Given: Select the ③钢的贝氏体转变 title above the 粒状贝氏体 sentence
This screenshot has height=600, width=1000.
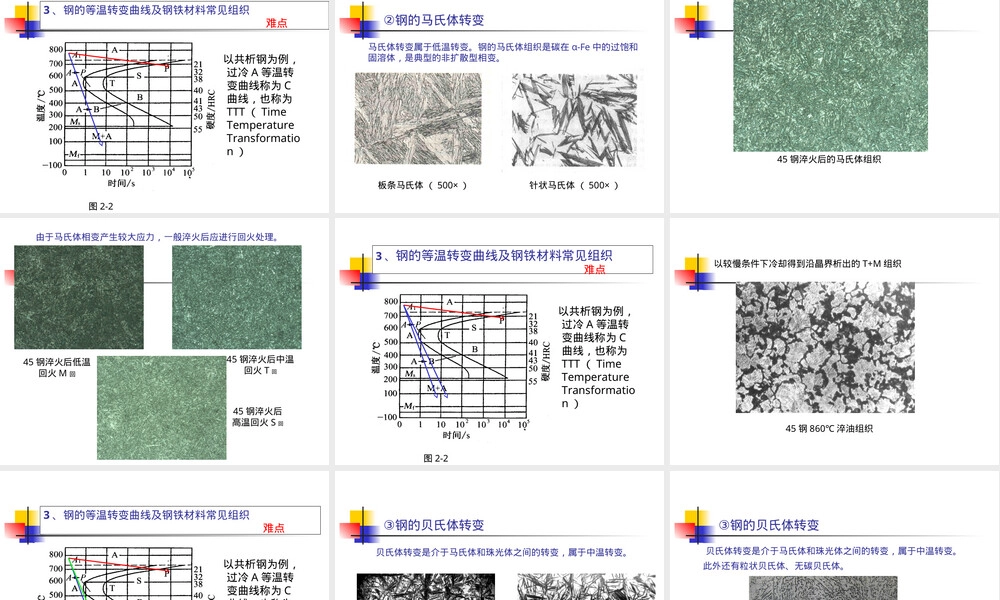Looking at the screenshot, I should pyautogui.click(x=768, y=525).
